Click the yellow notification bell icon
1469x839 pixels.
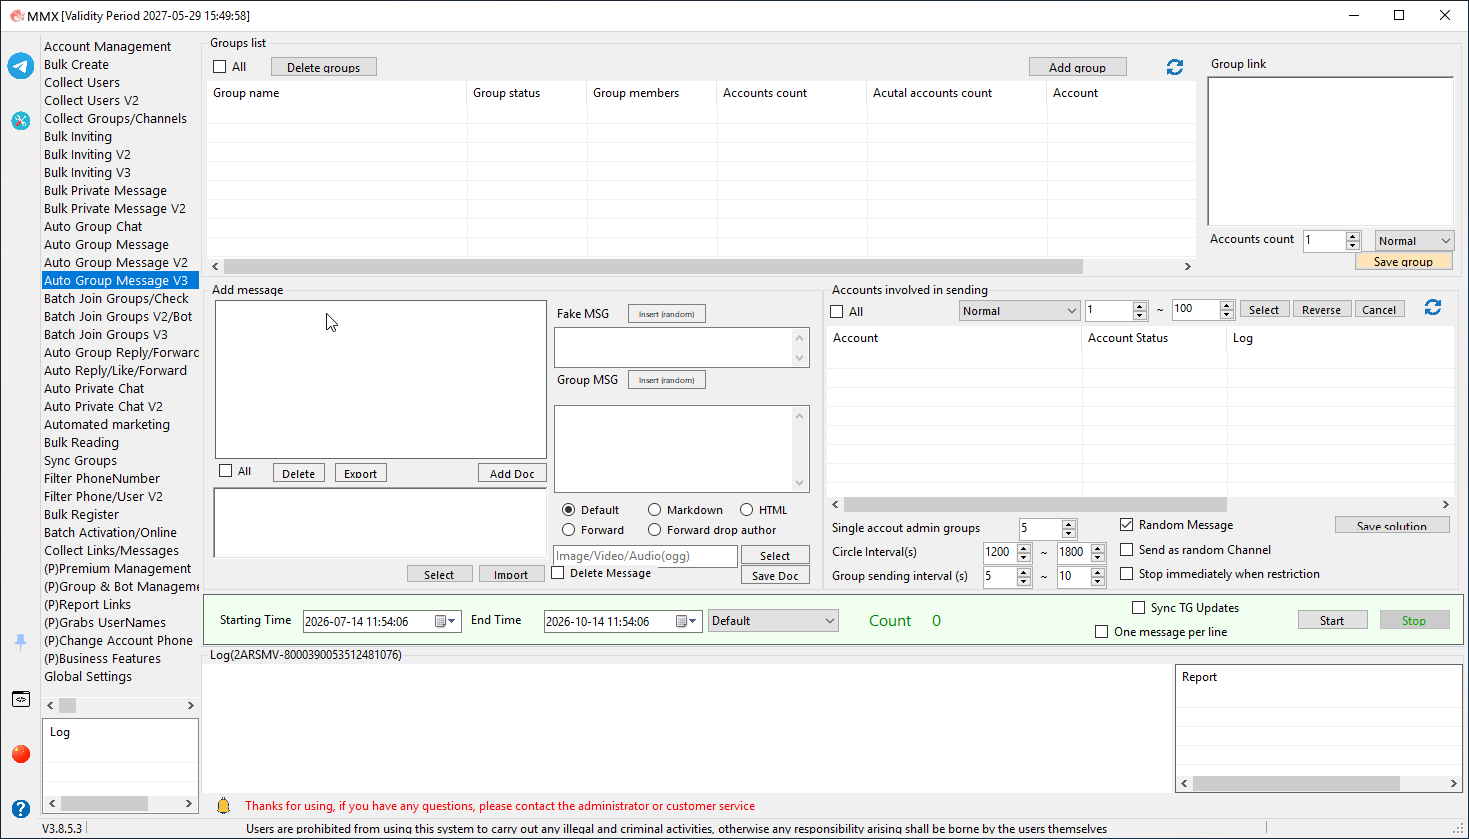[224, 806]
